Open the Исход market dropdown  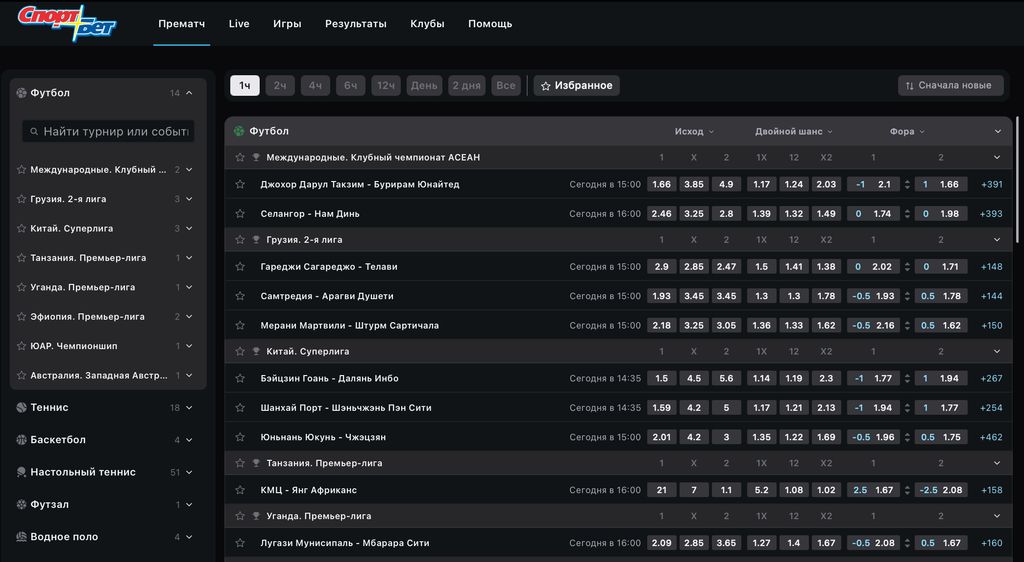point(694,131)
